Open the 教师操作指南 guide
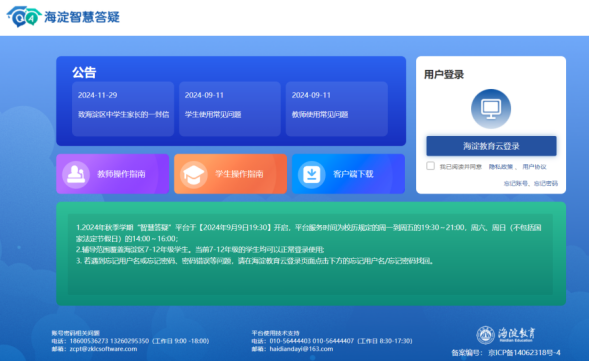Image resolution: width=589 pixels, height=362 pixels. coord(113,174)
